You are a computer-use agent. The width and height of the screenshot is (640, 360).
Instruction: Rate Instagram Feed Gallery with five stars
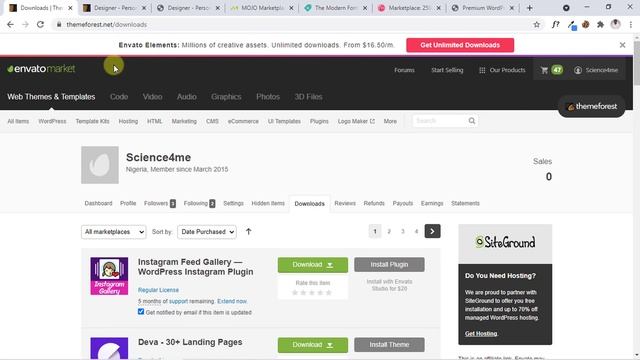(329, 292)
